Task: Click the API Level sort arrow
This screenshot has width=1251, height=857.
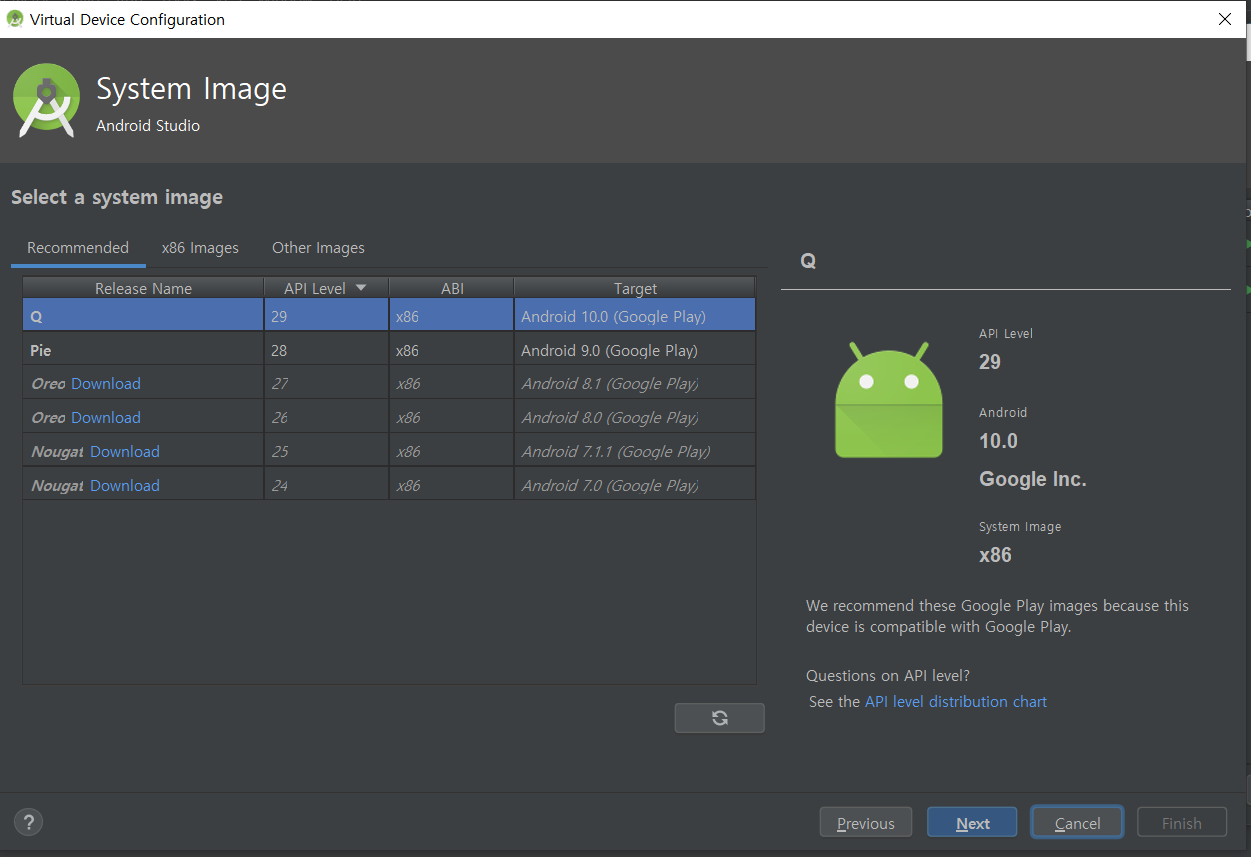Action: [x=361, y=288]
